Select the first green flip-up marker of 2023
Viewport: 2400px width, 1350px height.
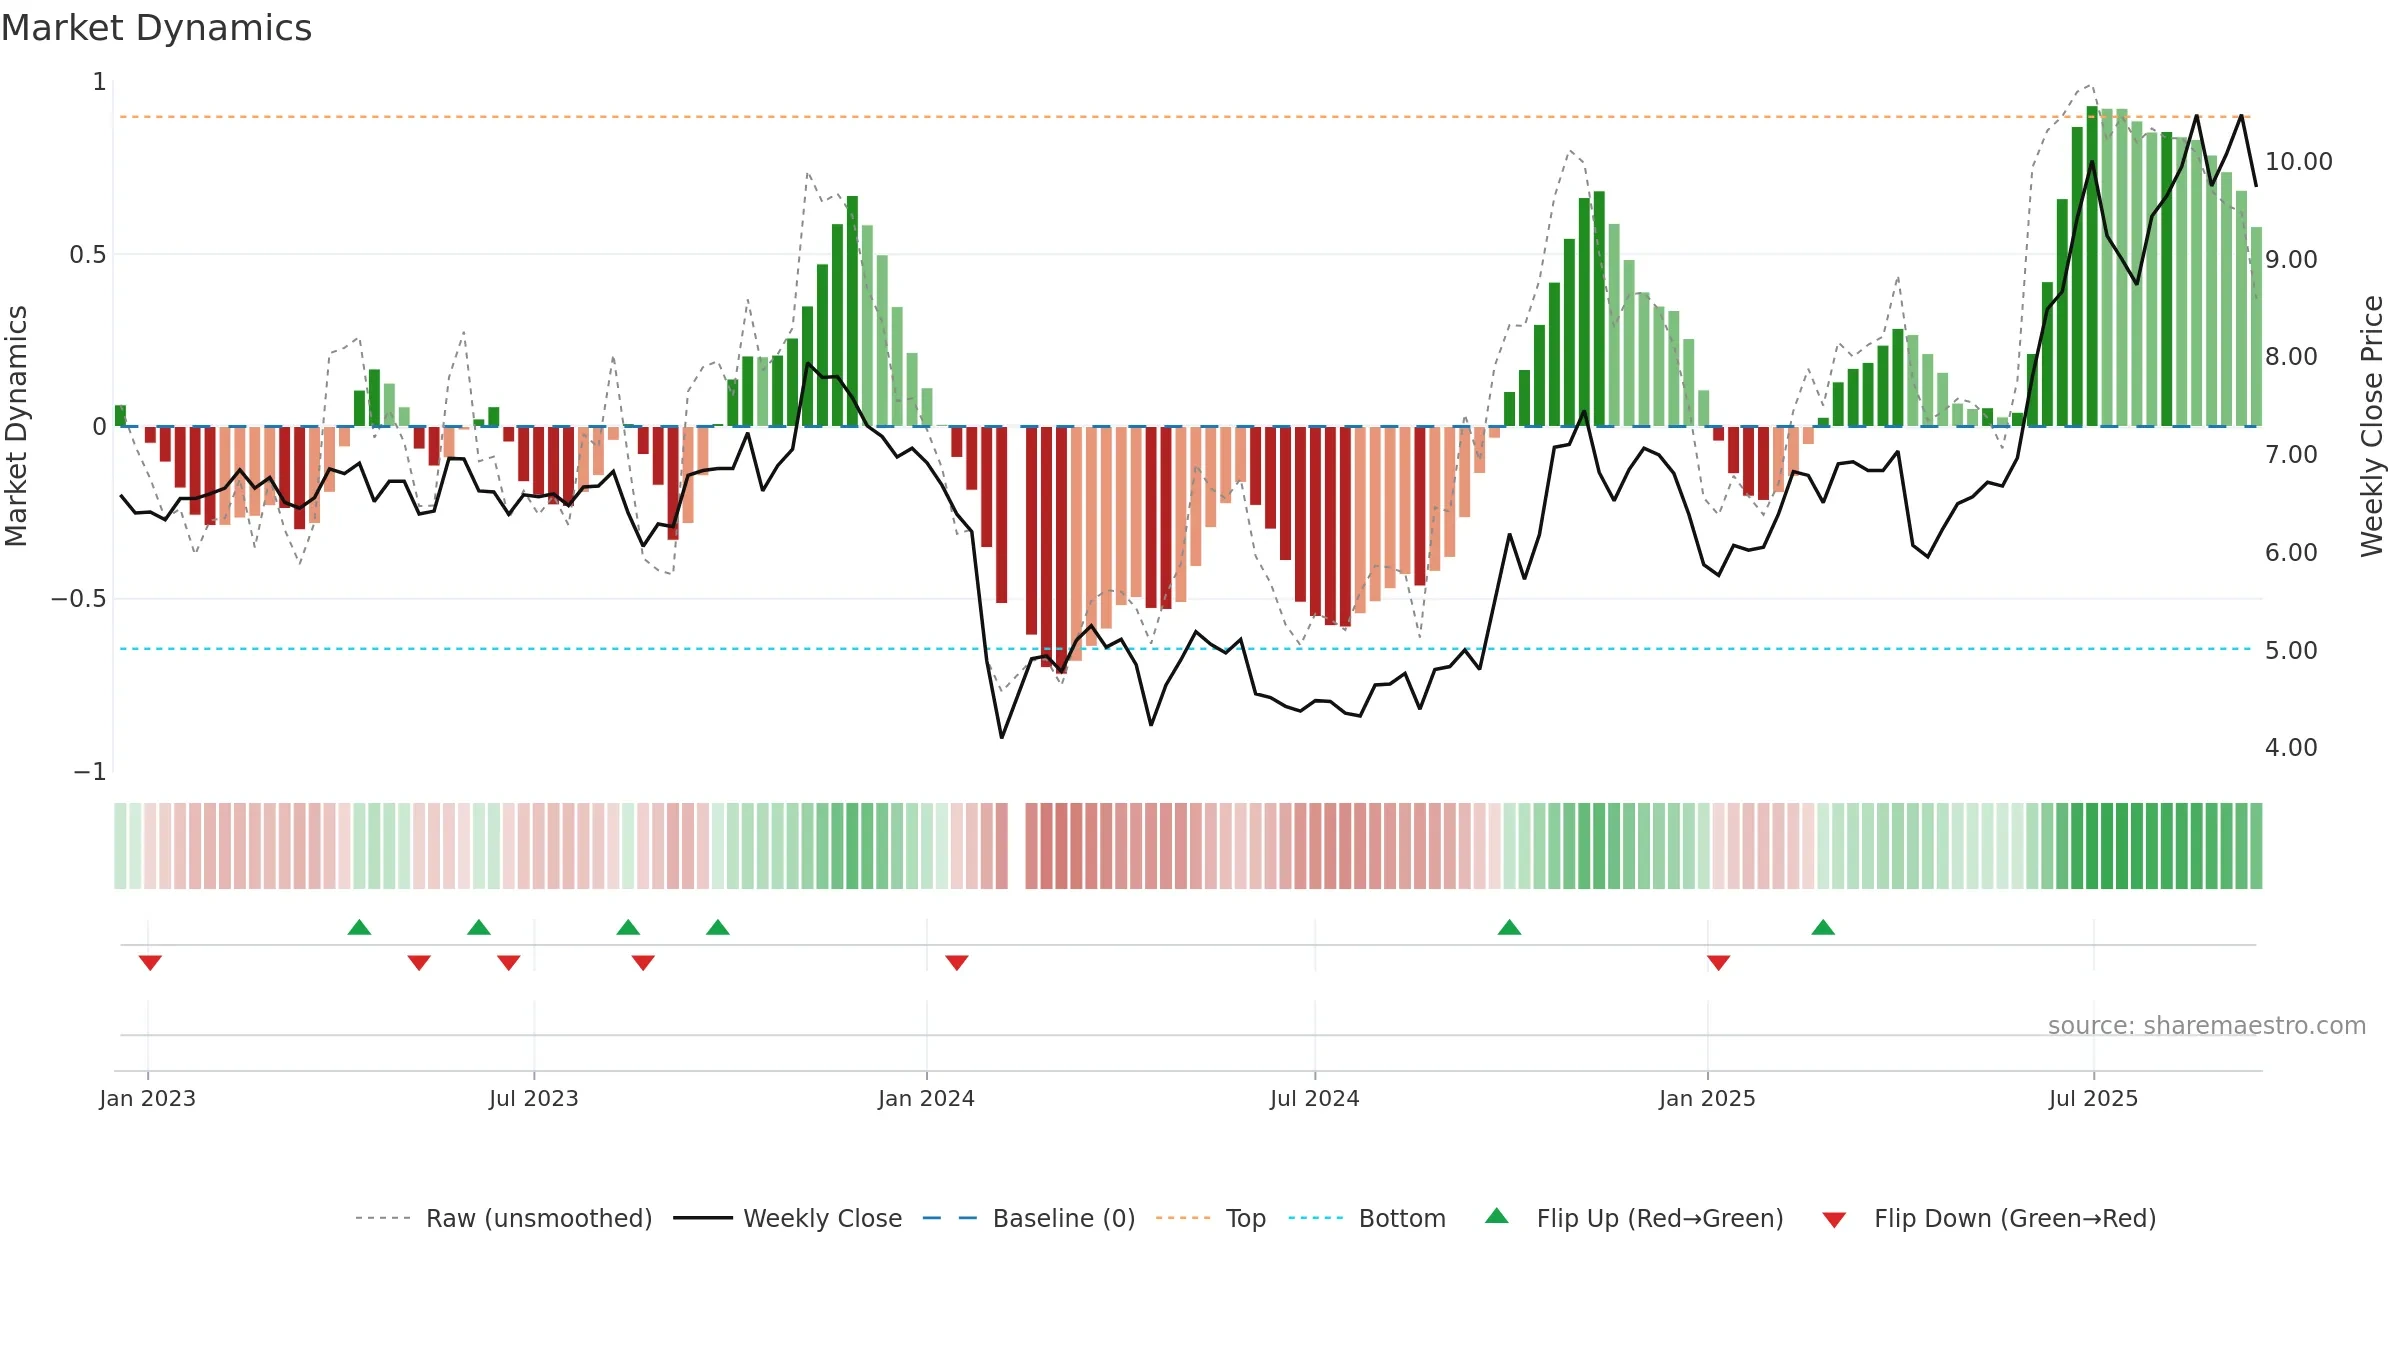click(359, 927)
